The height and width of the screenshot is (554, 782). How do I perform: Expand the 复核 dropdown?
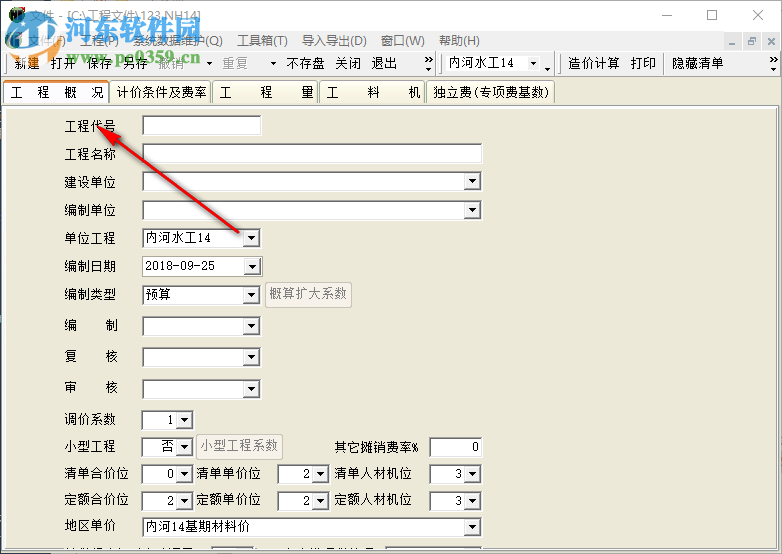(x=251, y=357)
